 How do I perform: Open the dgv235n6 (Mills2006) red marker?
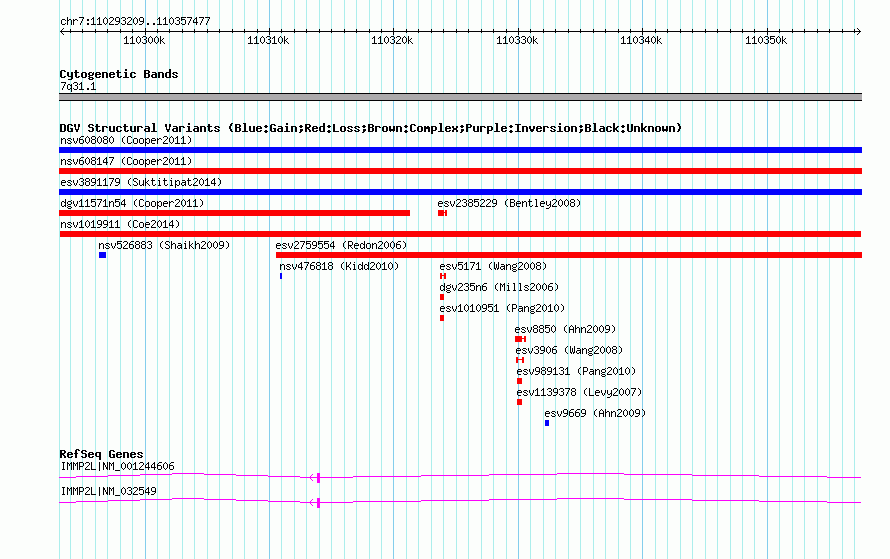[442, 297]
